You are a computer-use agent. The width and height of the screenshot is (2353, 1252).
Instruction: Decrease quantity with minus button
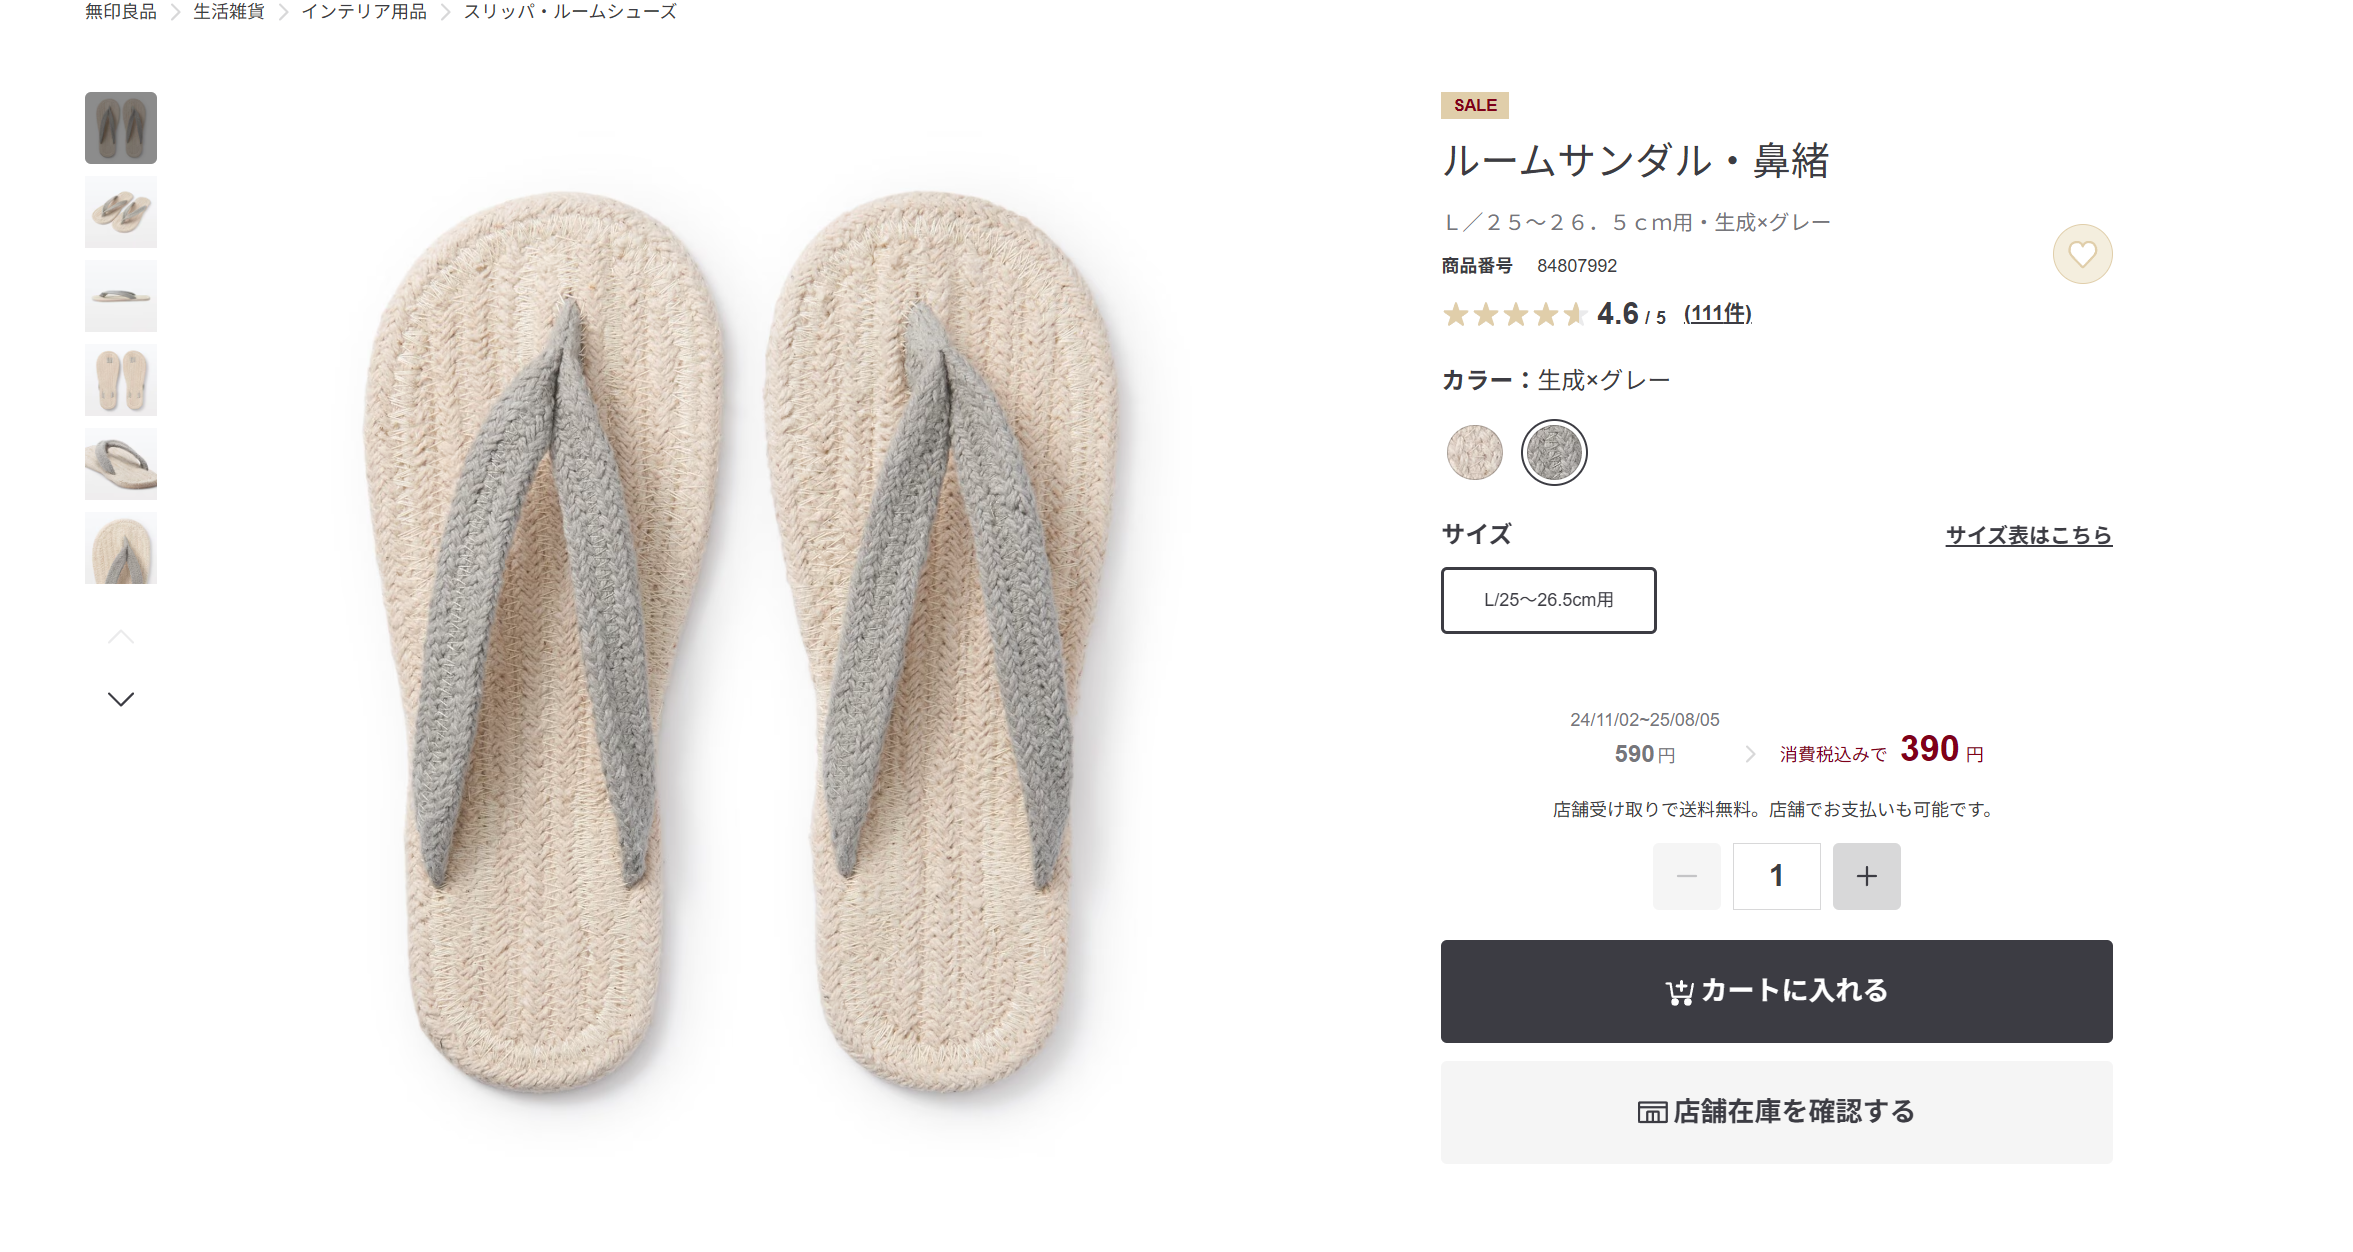pyautogui.click(x=1686, y=876)
